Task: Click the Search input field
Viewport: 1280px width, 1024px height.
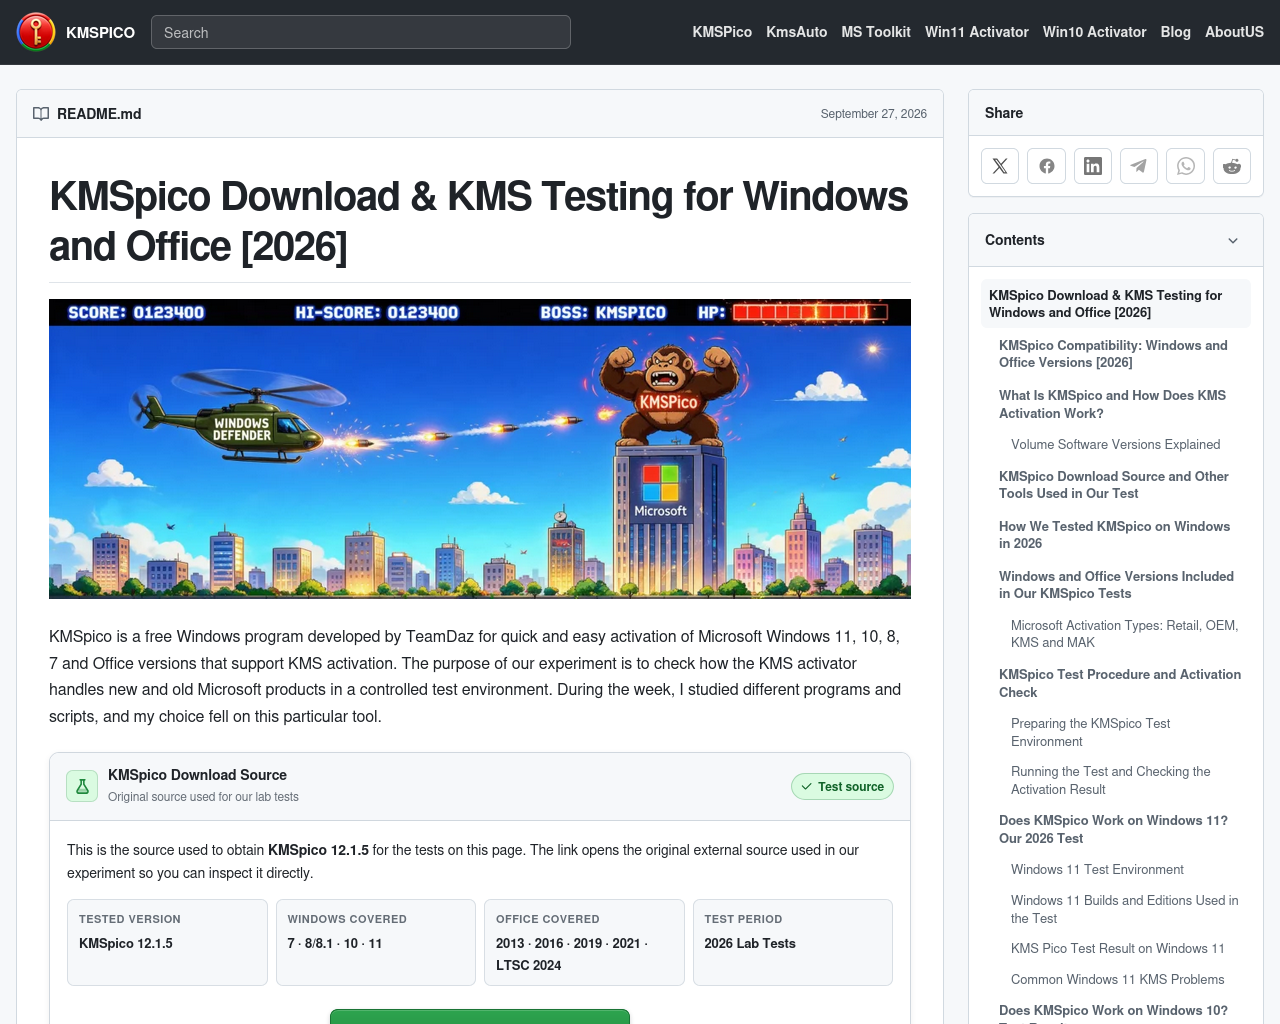Action: click(x=361, y=32)
